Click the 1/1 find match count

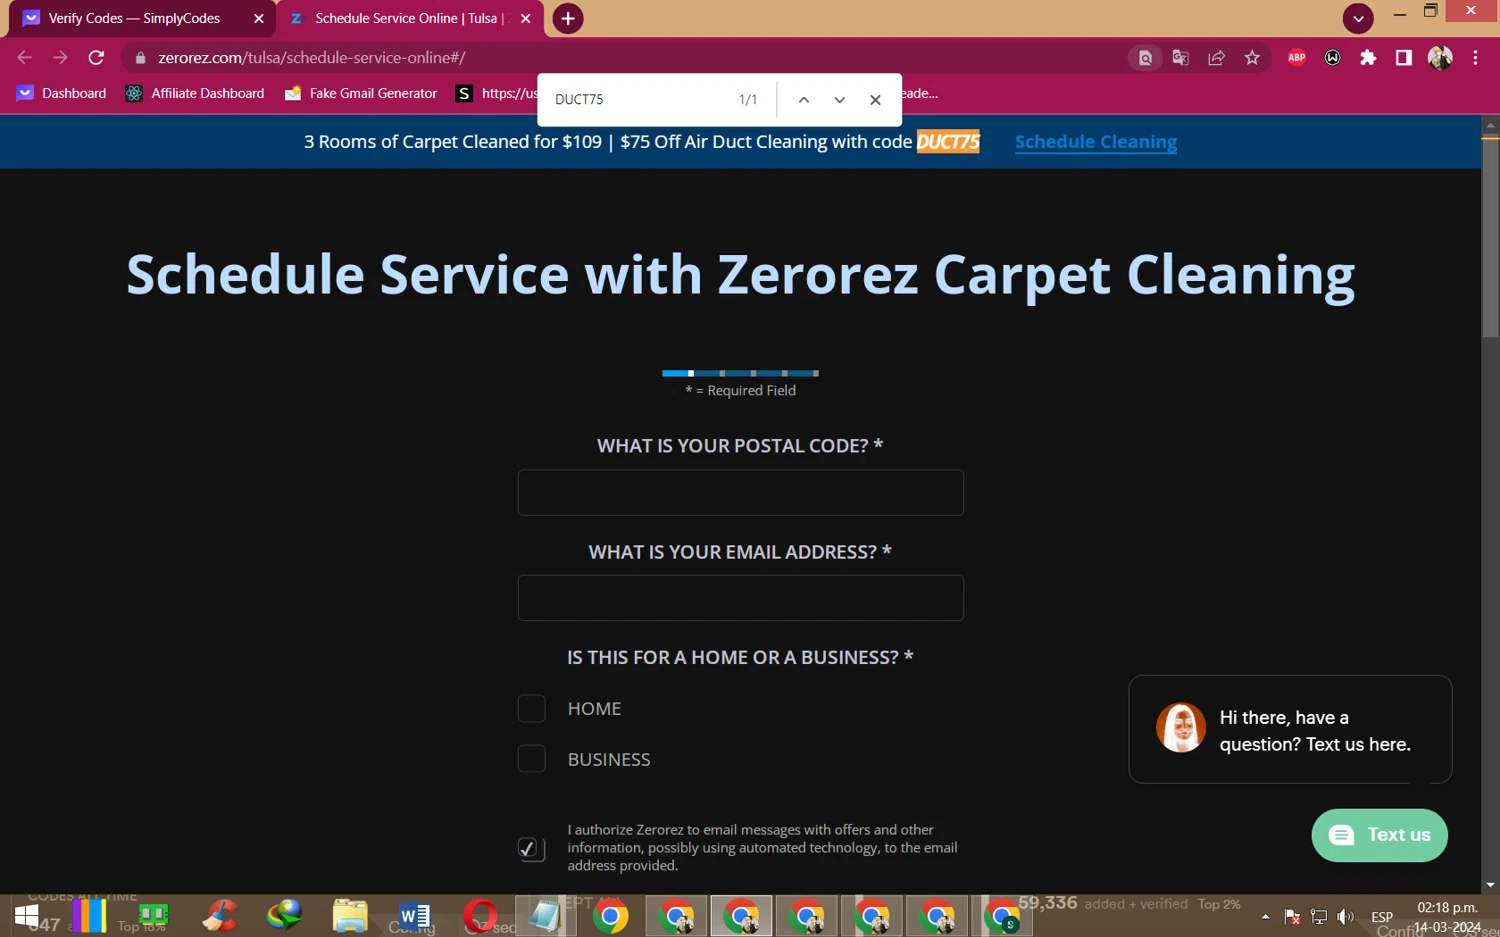tap(748, 100)
